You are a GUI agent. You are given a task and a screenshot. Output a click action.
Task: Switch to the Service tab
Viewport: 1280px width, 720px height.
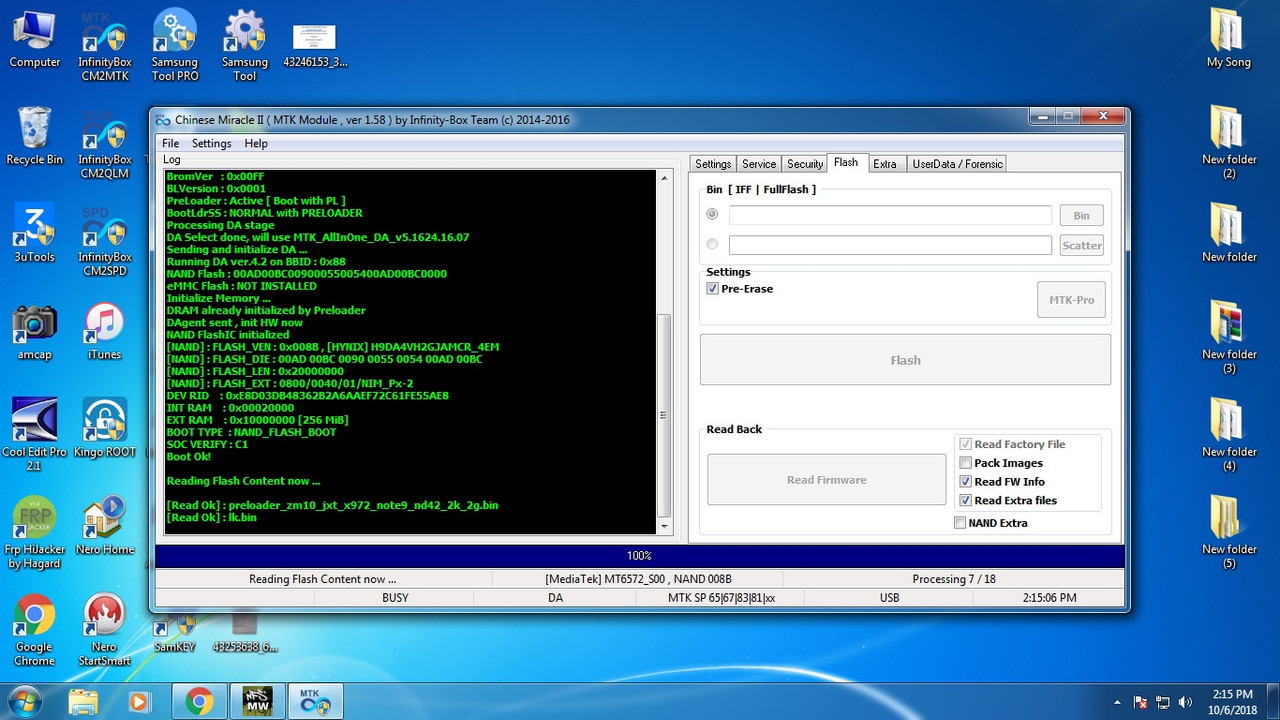click(759, 164)
